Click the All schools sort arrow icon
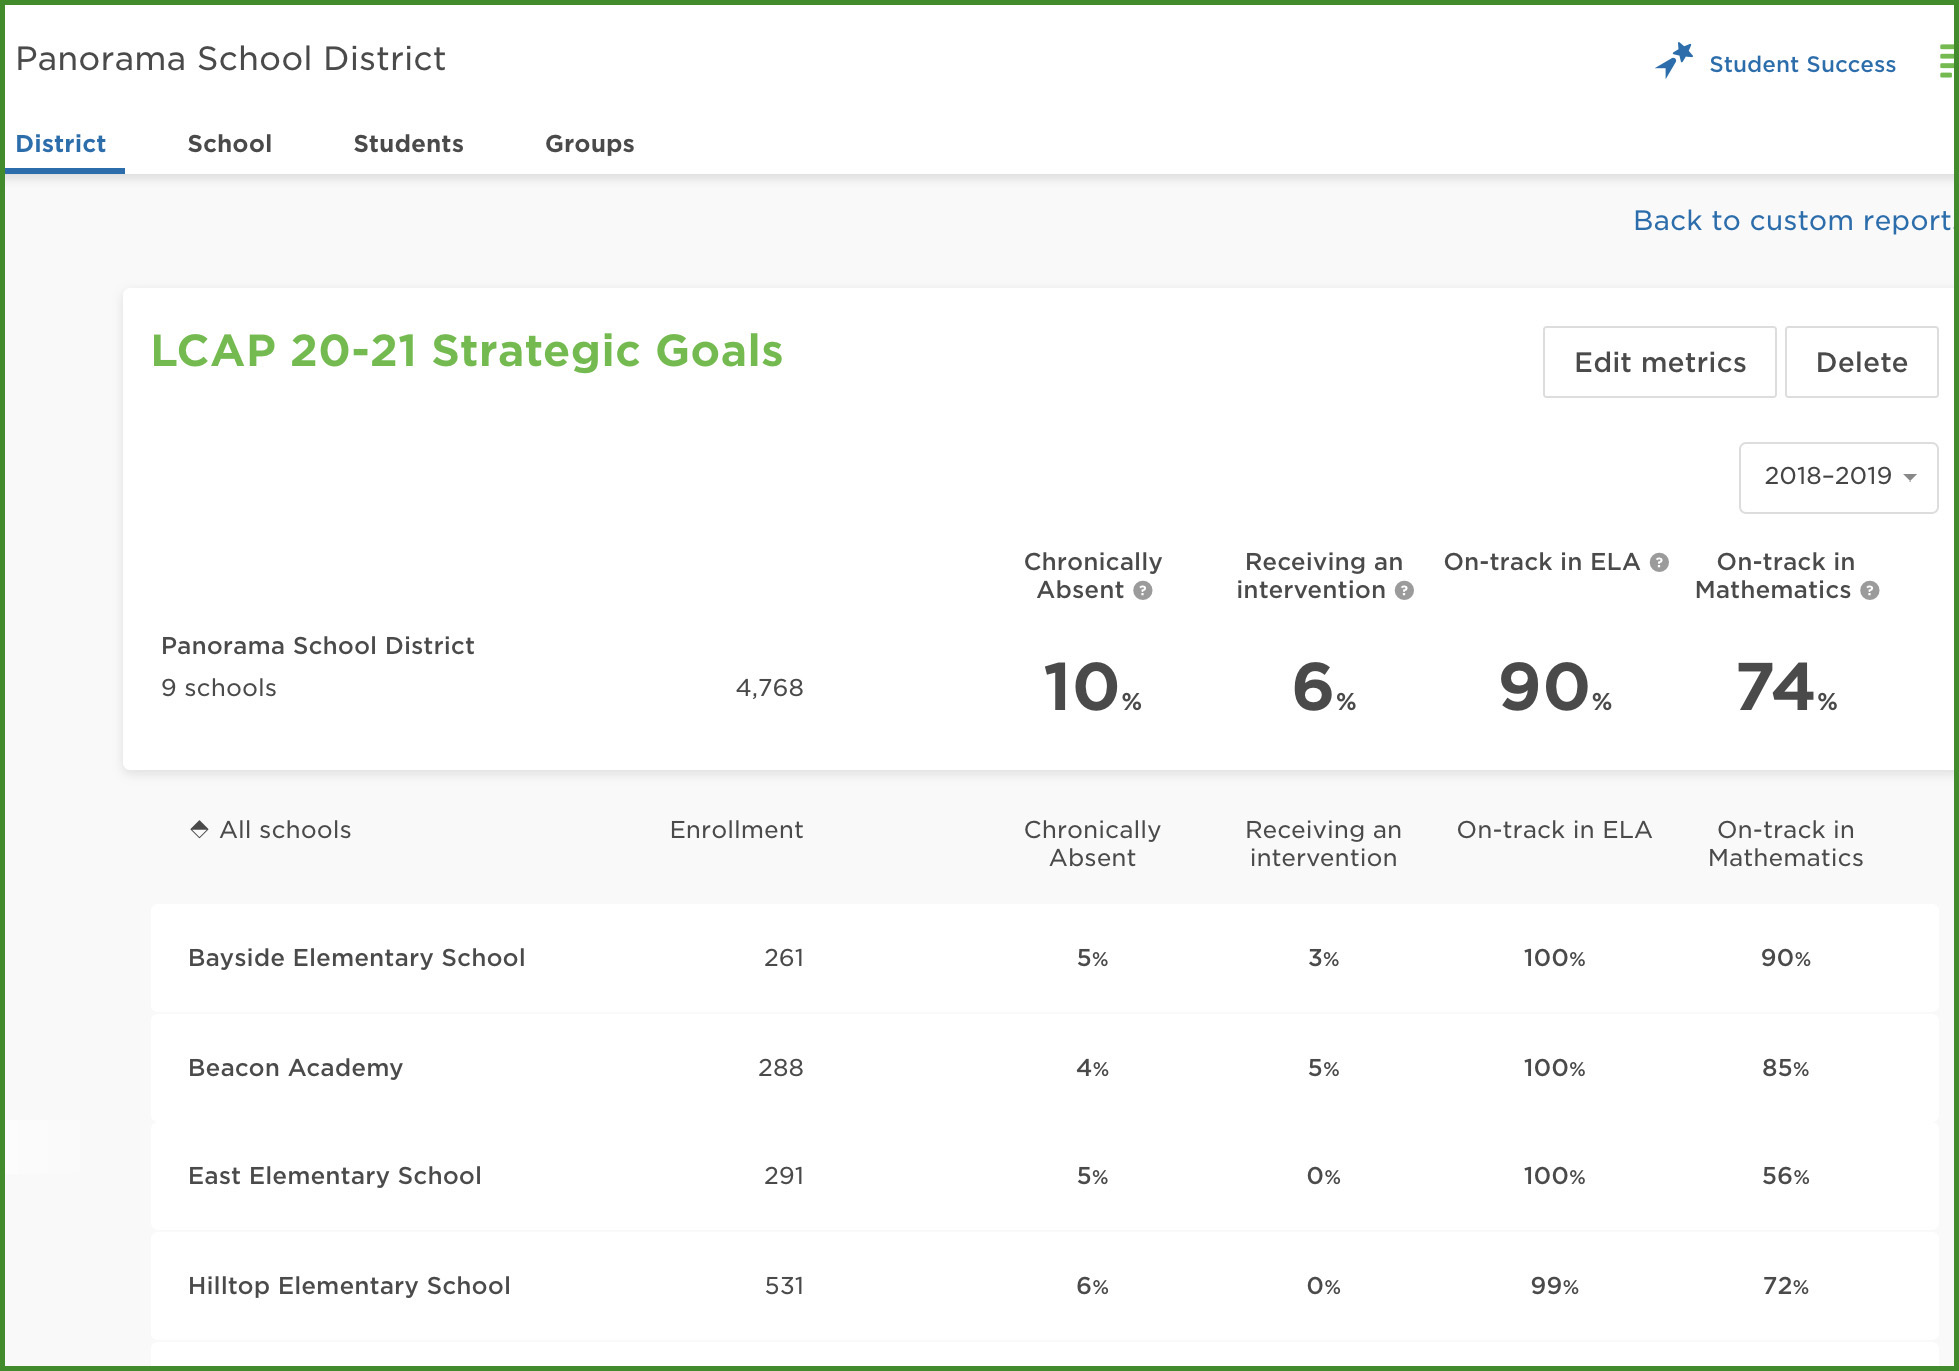The height and width of the screenshot is (1371, 1959). [x=199, y=829]
